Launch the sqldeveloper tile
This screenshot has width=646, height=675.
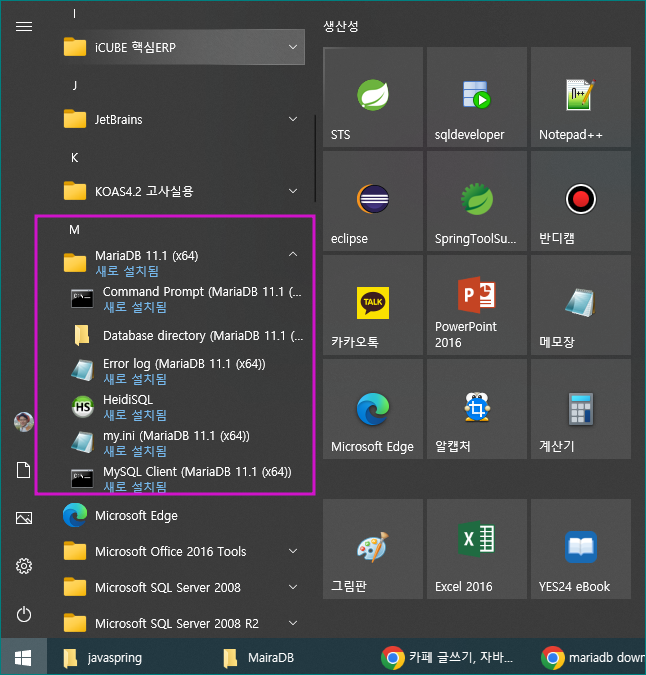point(477,97)
